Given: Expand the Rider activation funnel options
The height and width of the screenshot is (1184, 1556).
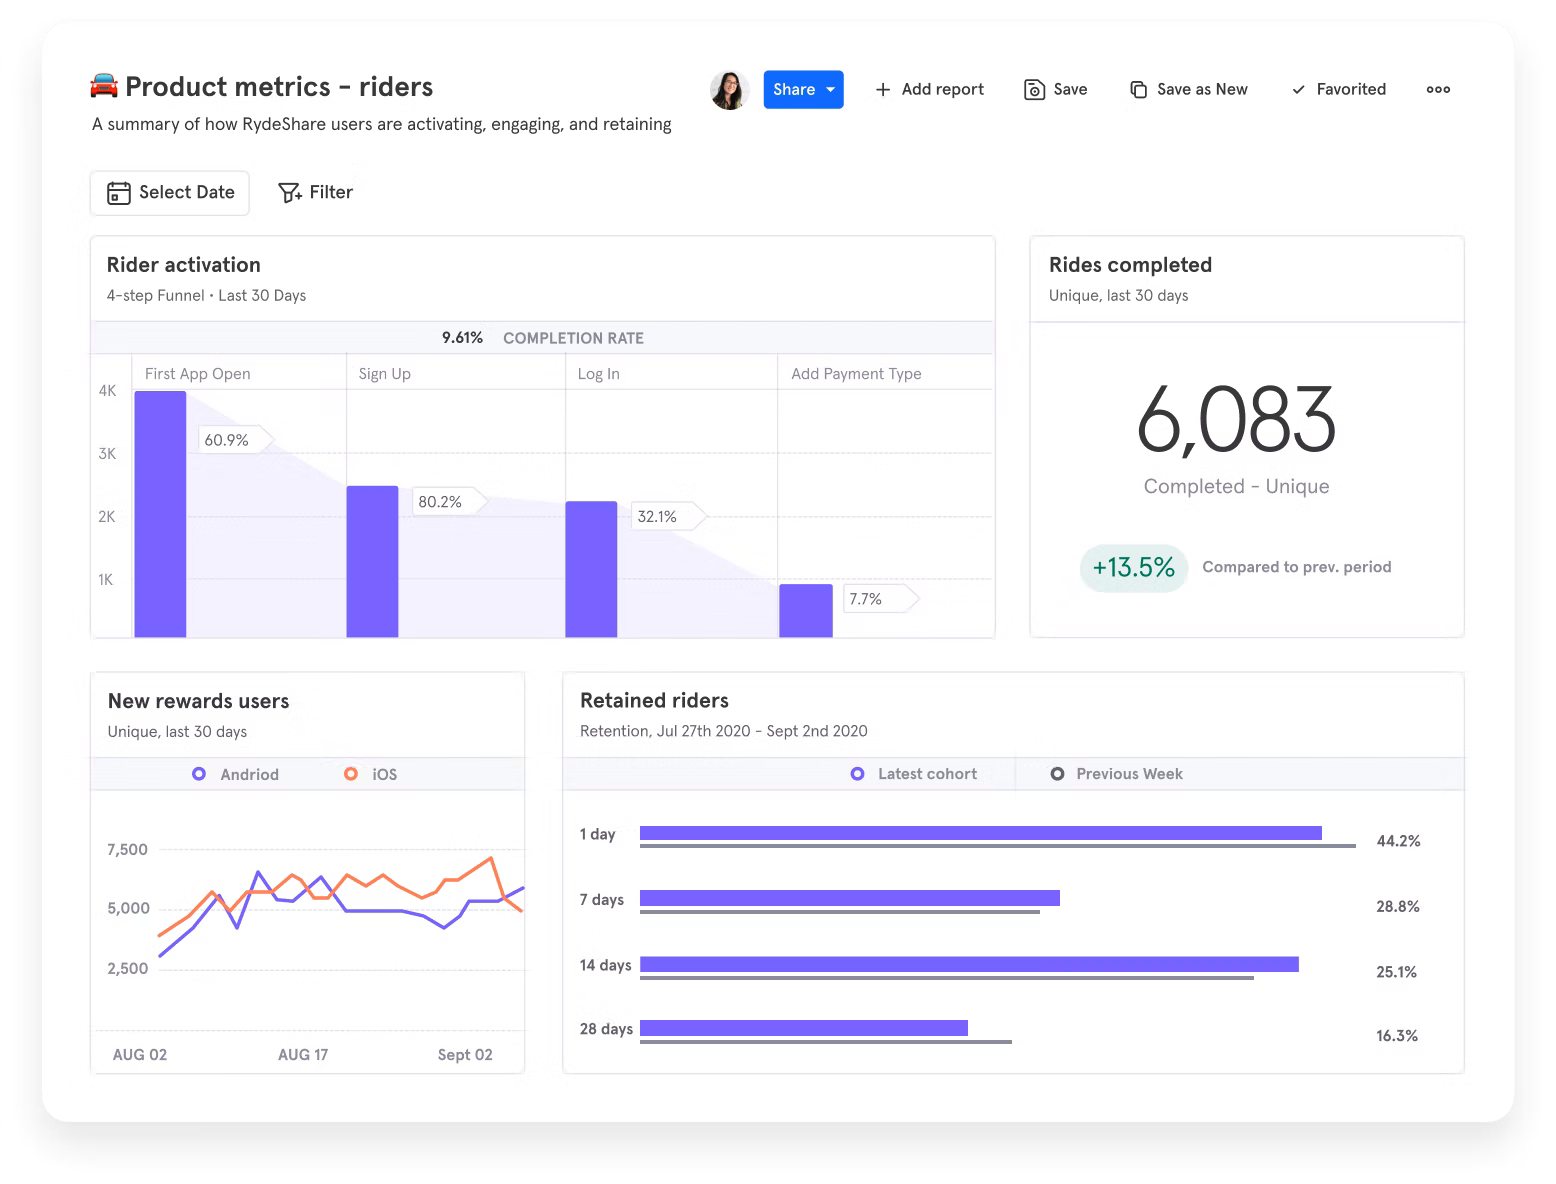Looking at the screenshot, I should 183,264.
